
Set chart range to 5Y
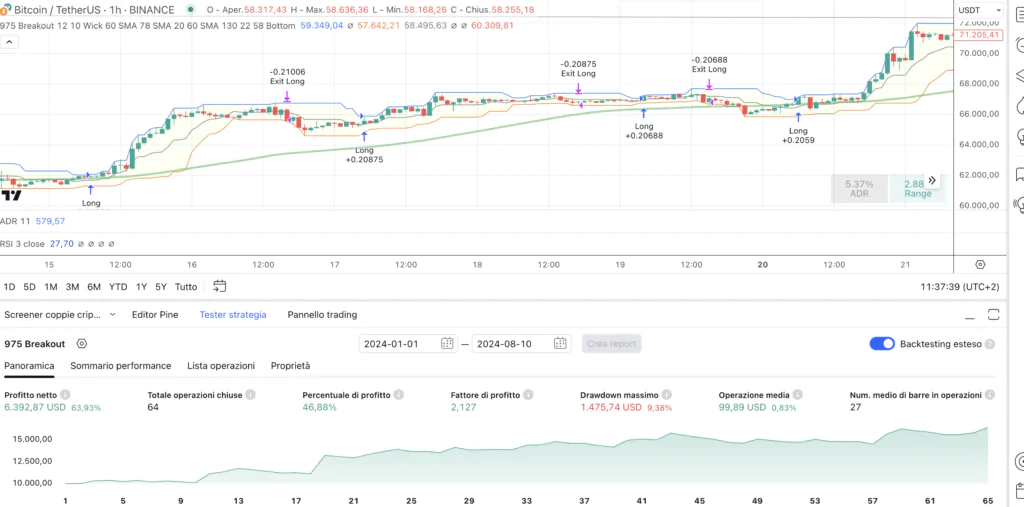pos(161,287)
